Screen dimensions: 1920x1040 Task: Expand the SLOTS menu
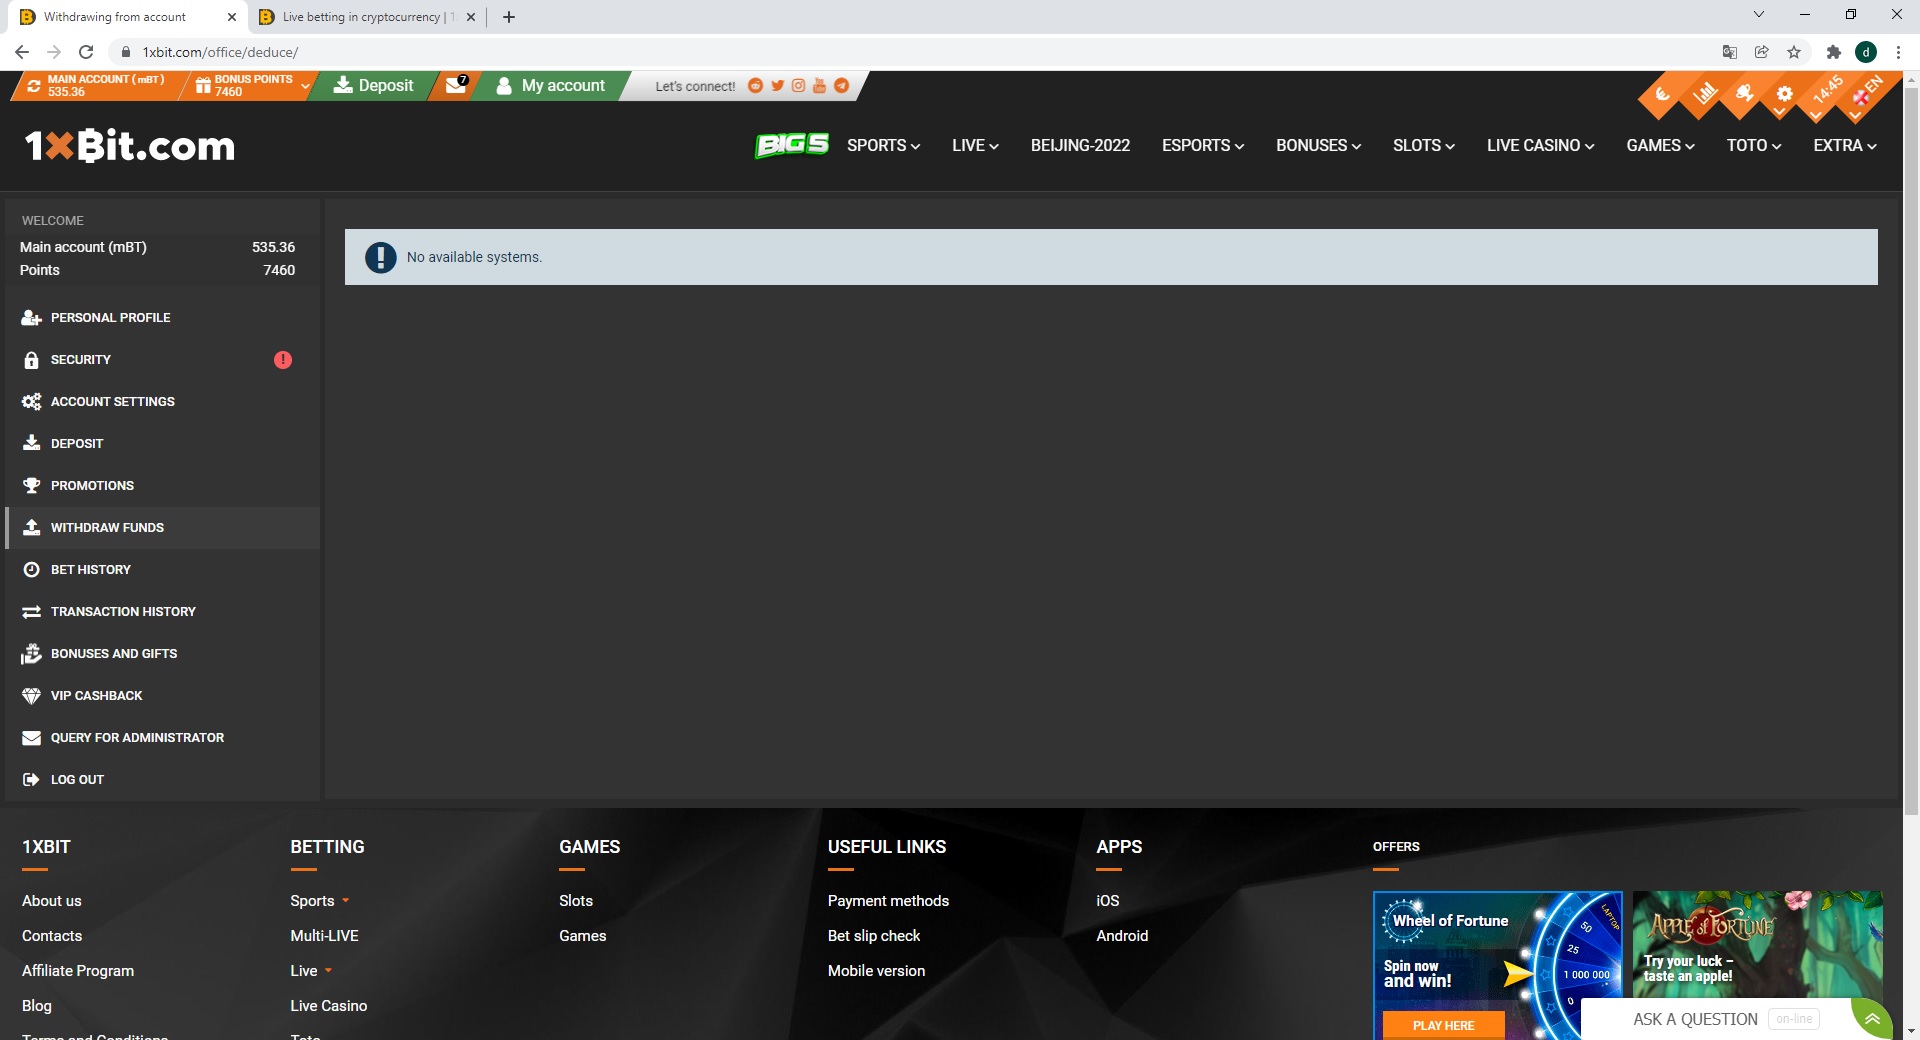pos(1423,146)
